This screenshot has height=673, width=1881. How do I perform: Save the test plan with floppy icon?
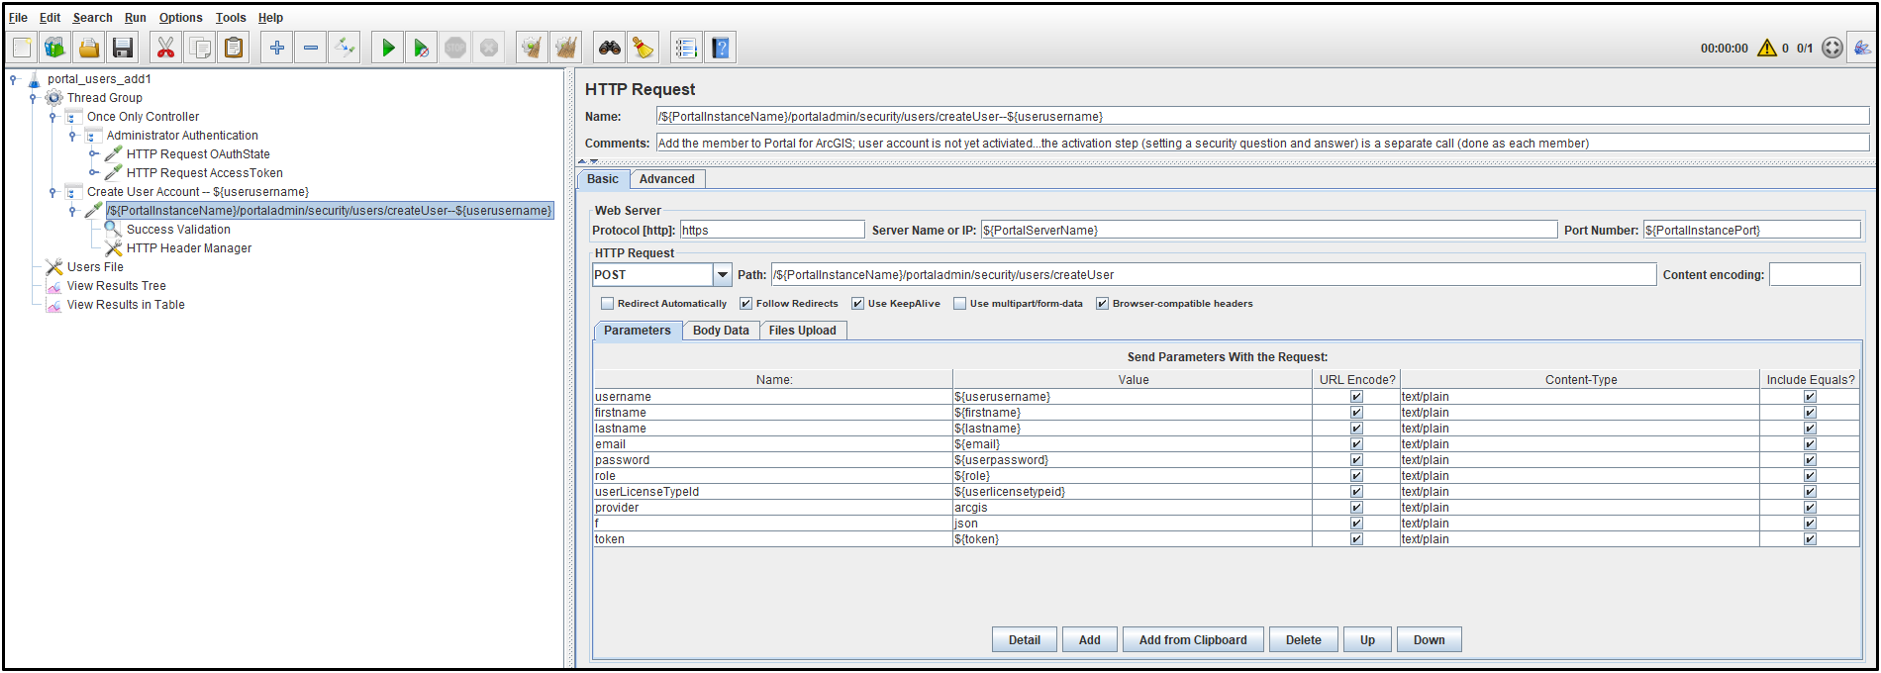point(122,48)
